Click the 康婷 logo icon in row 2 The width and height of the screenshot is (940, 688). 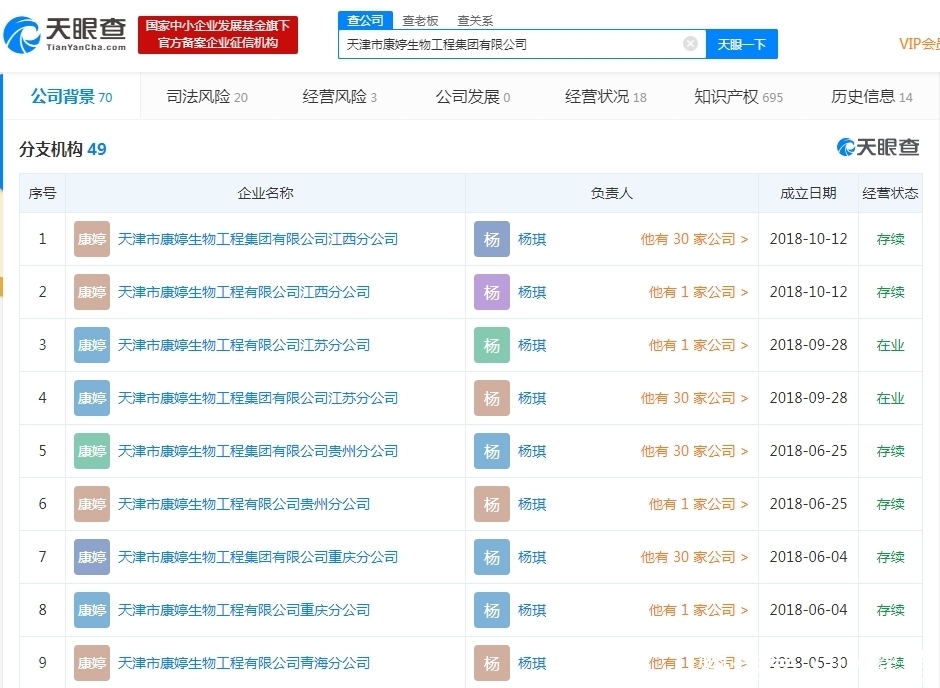tap(92, 292)
